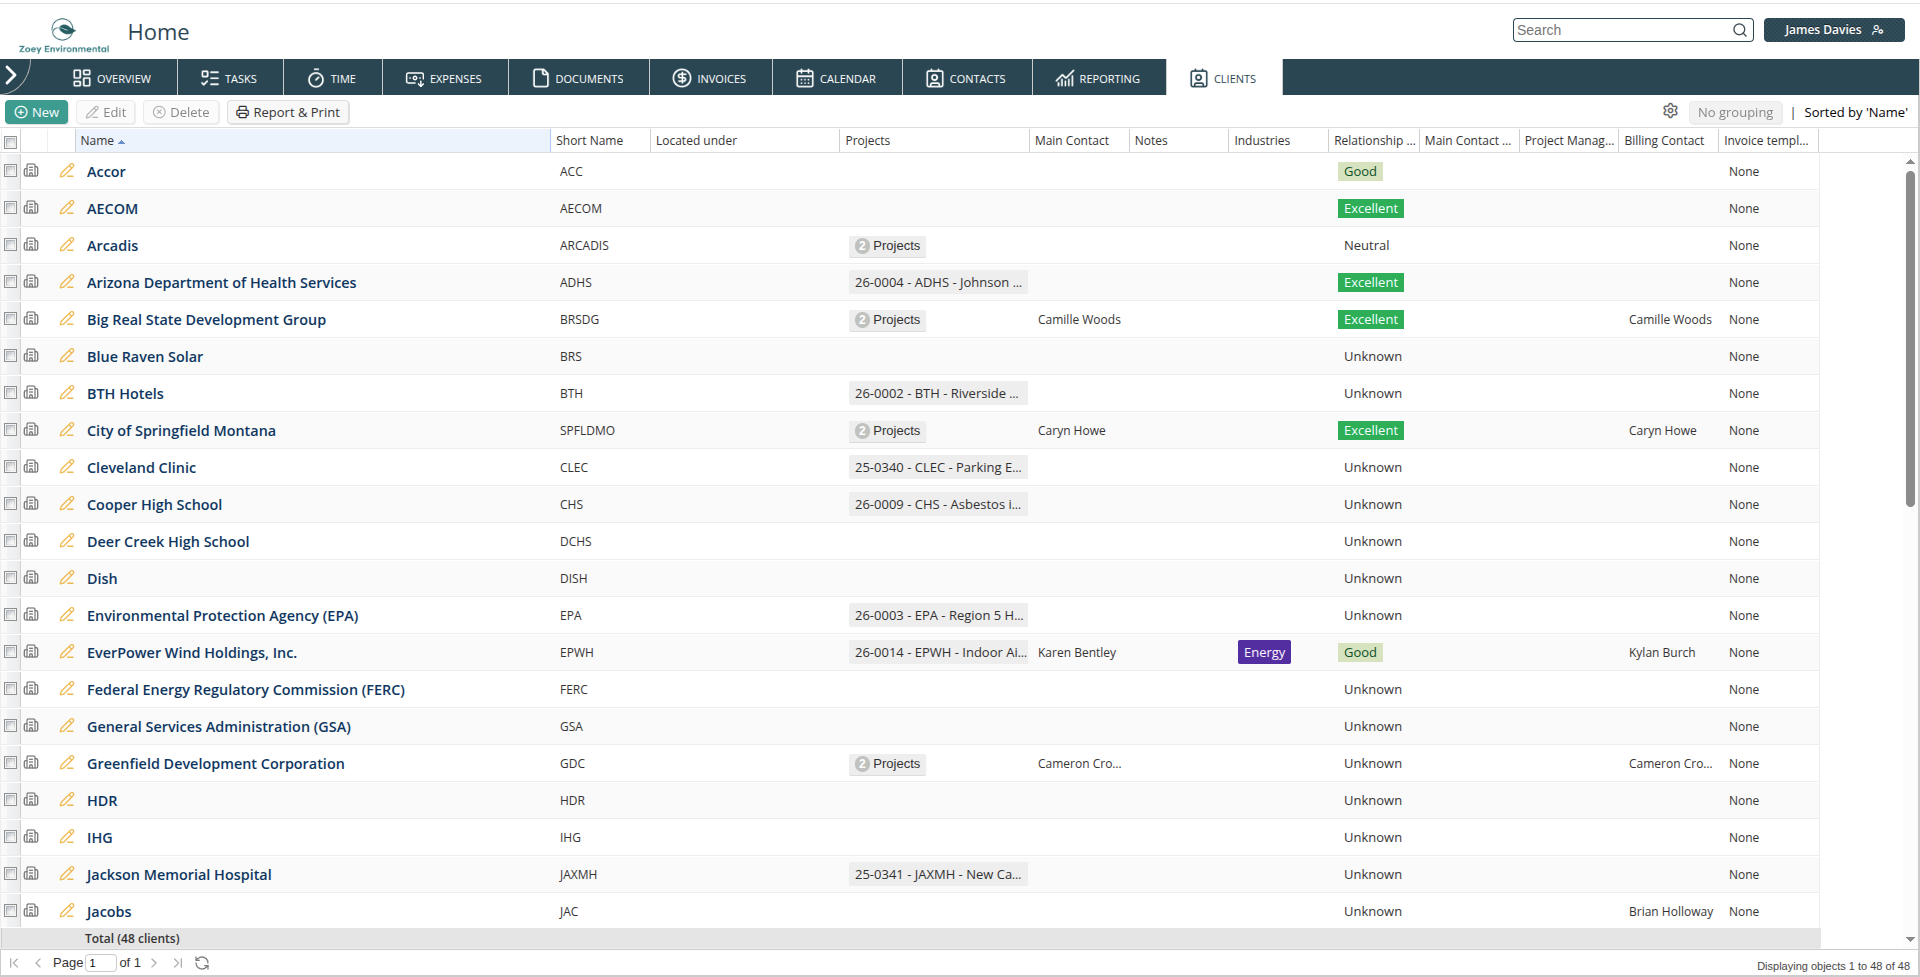The width and height of the screenshot is (1920, 977).
Task: Tick the select-all checkbox in header
Action: (11, 142)
